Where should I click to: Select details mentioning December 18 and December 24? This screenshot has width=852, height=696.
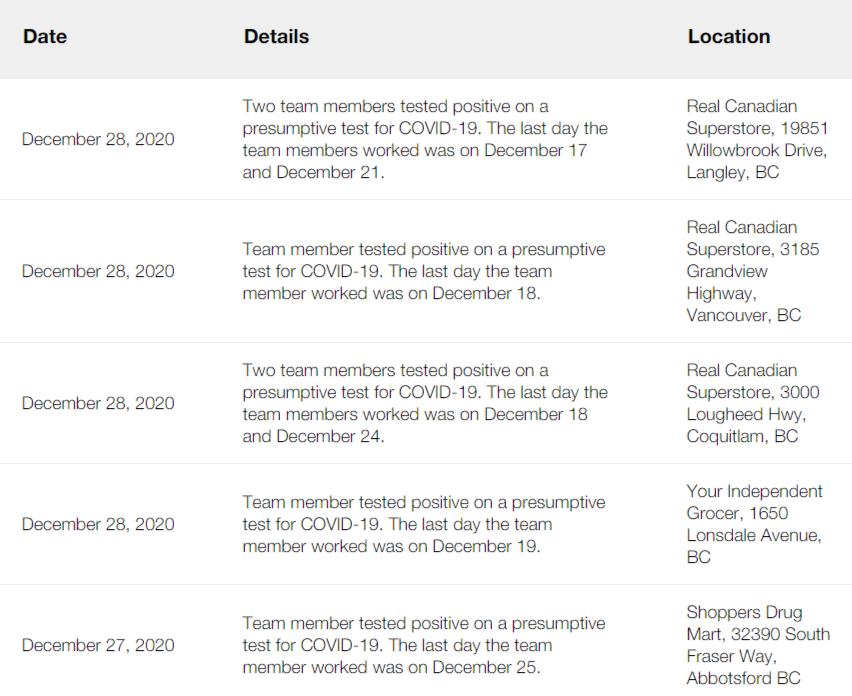pos(424,403)
